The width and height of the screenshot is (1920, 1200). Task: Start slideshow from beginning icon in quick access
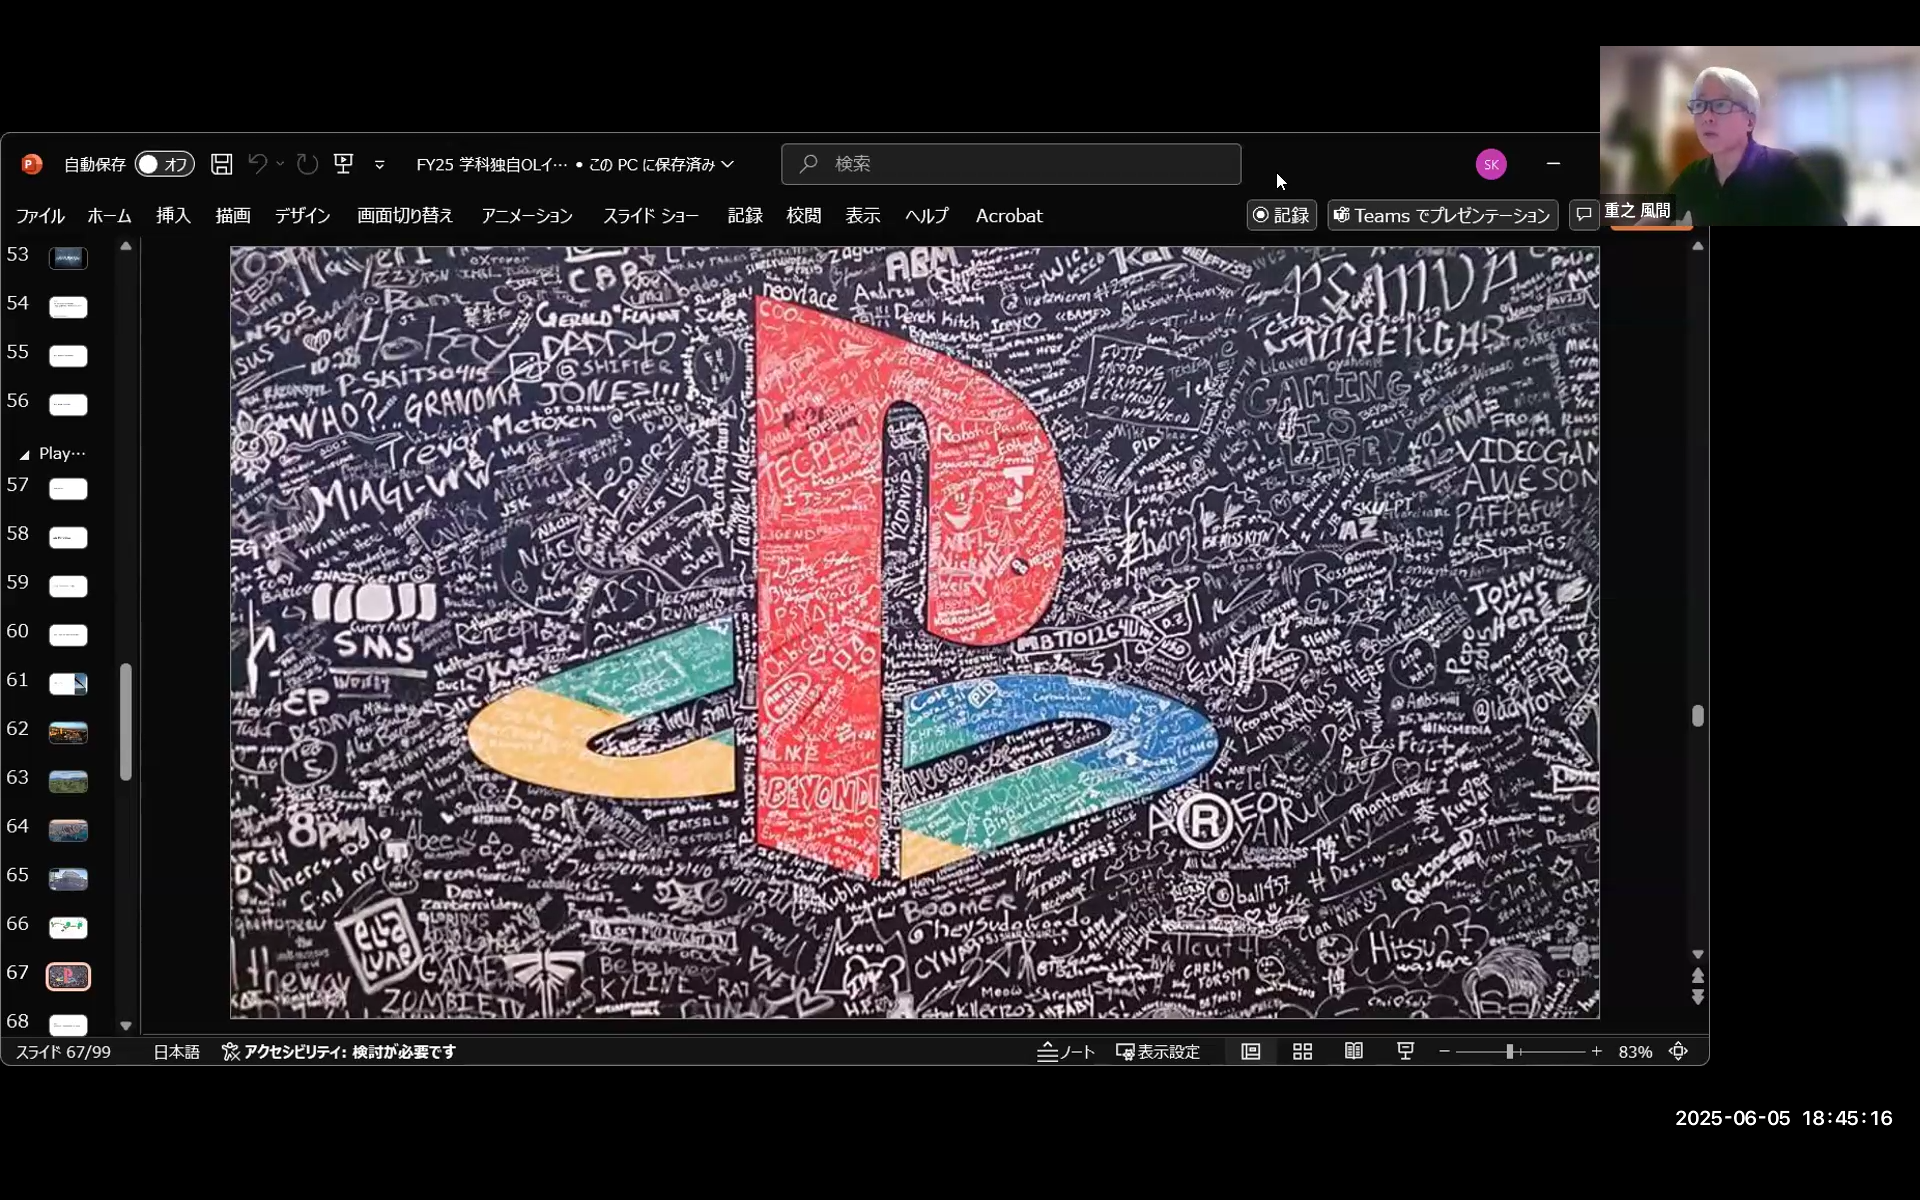coord(343,163)
